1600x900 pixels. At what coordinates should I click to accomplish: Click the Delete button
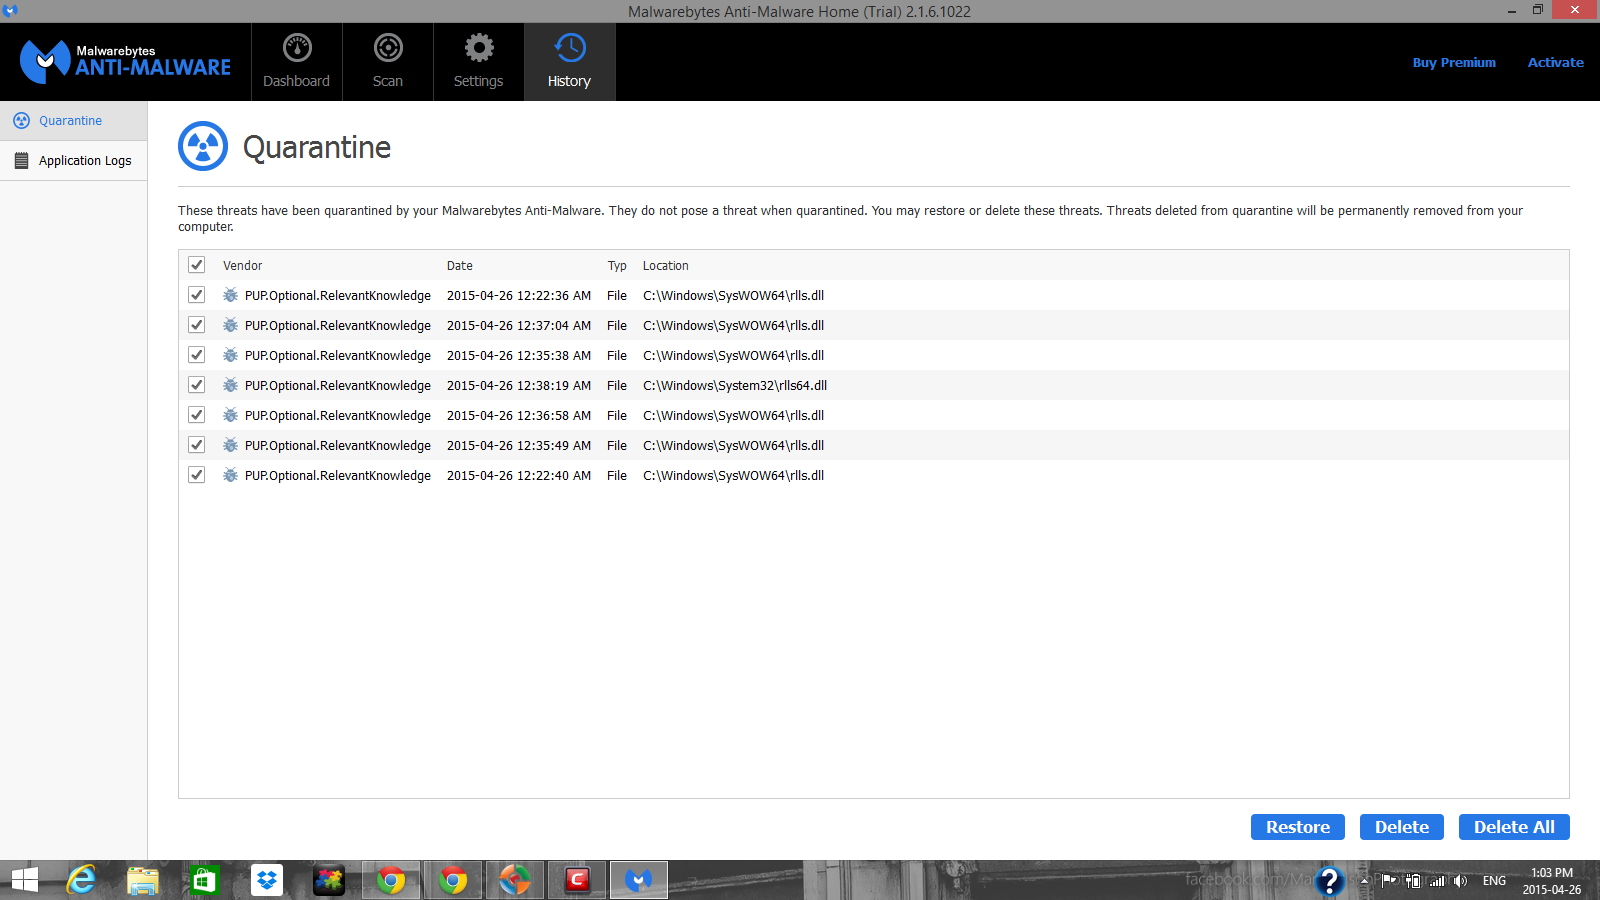click(x=1402, y=827)
